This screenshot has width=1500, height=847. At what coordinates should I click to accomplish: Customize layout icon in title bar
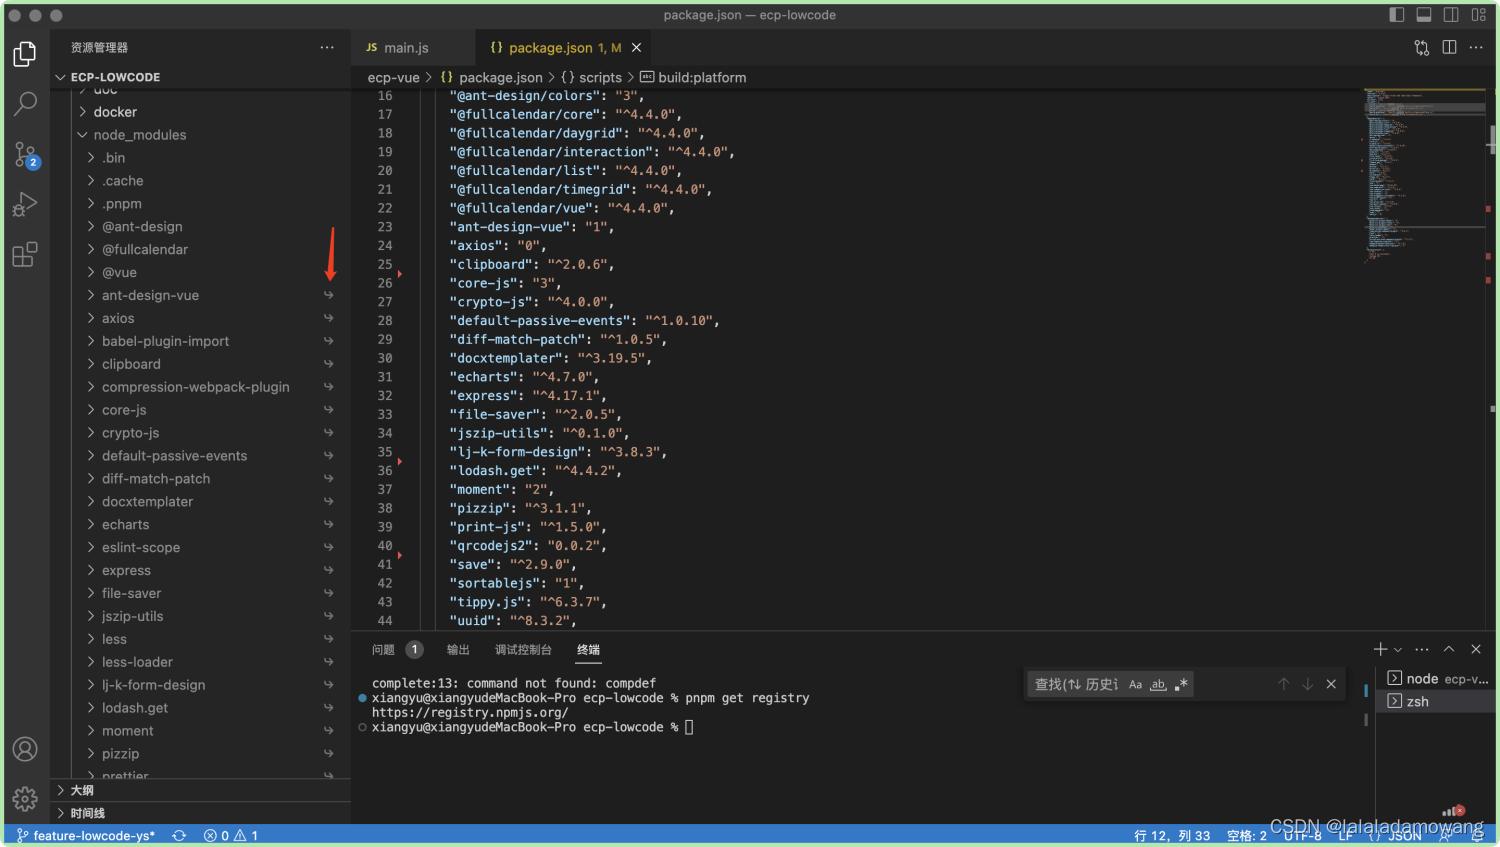click(1479, 15)
